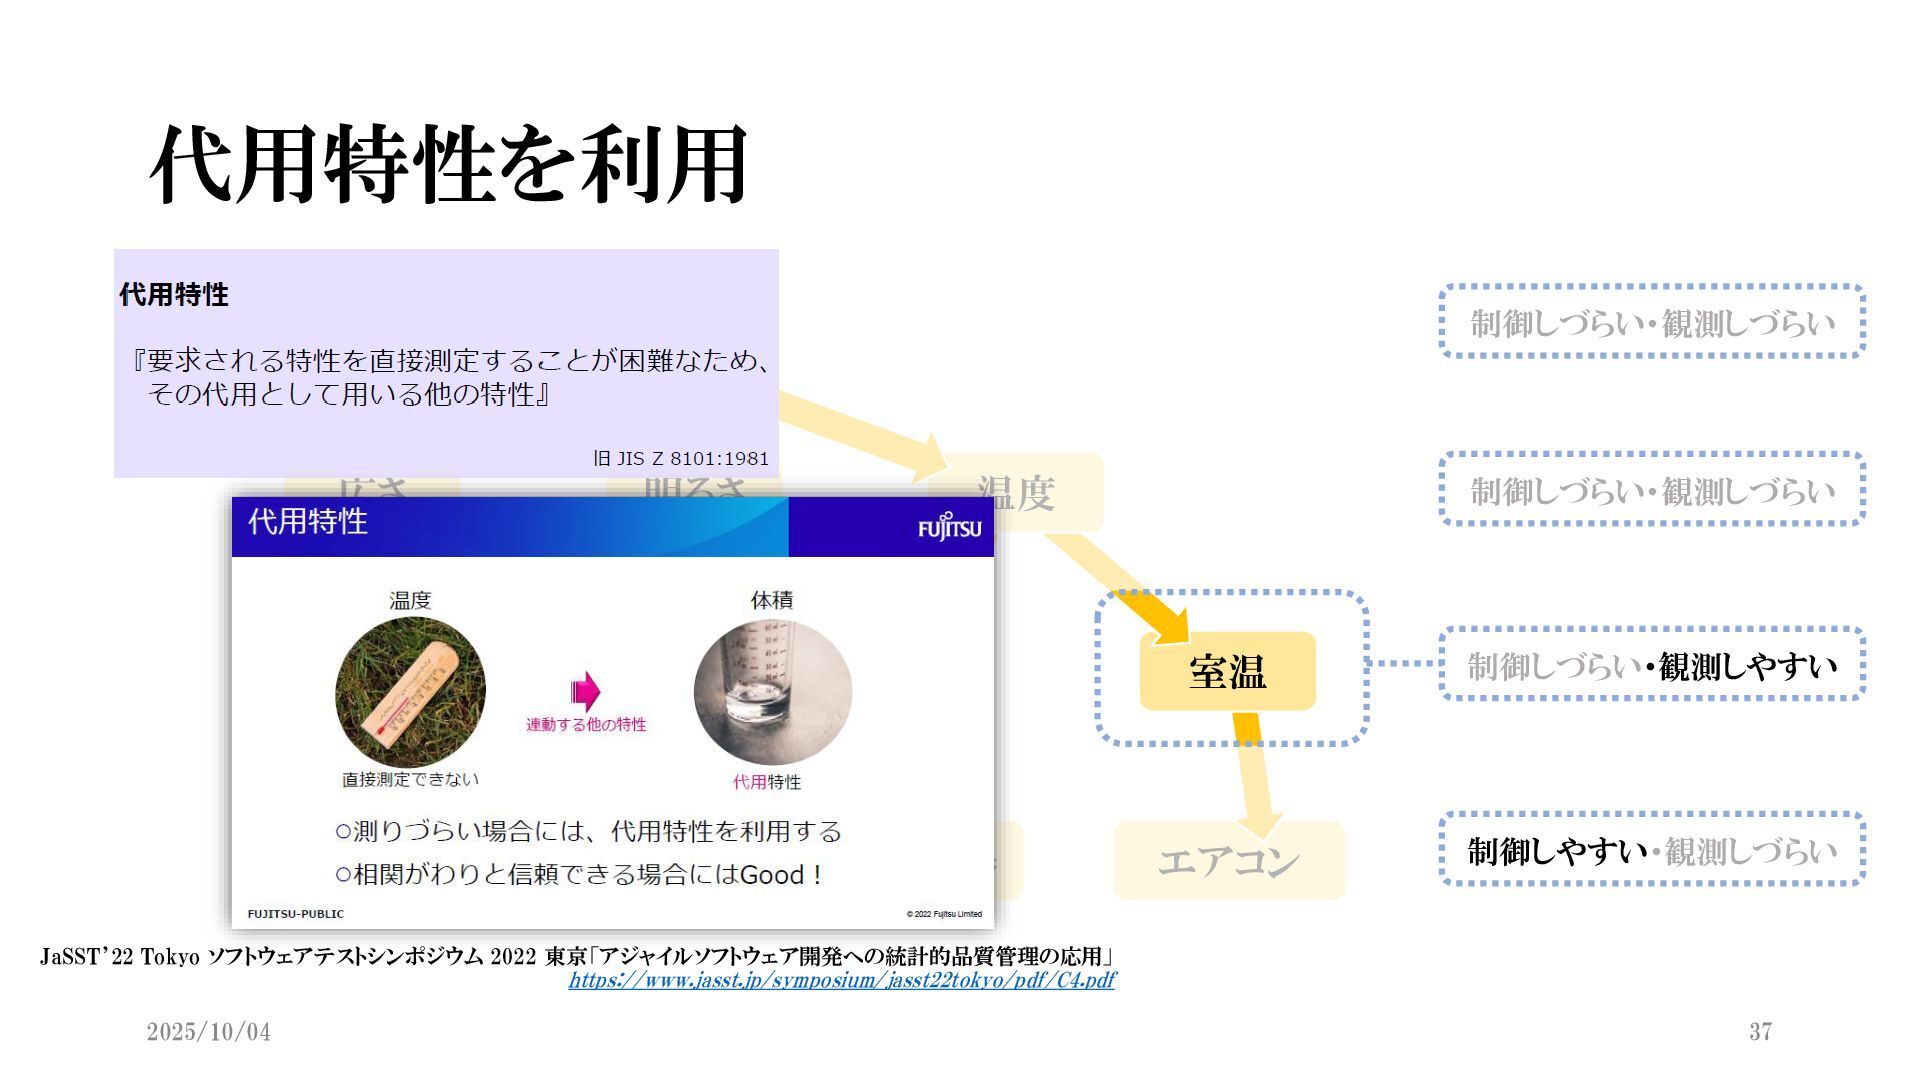
Task: Click the 制御しづらい・観測しやすい dotted label
Action: (x=1652, y=665)
